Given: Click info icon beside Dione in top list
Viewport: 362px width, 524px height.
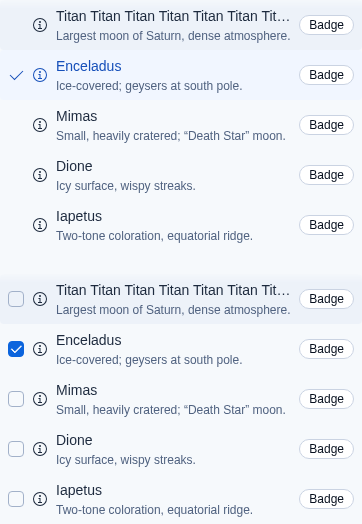Looking at the screenshot, I should [40, 175].
